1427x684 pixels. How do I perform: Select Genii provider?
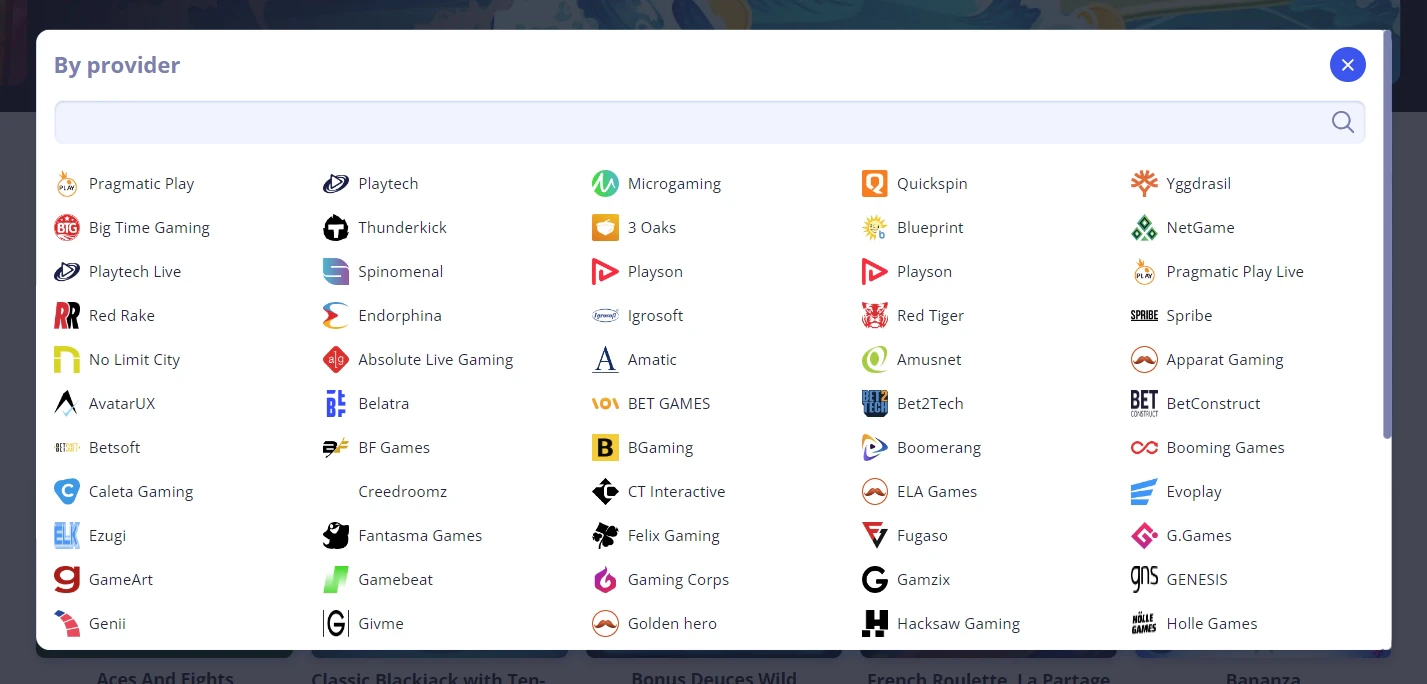[x=90, y=624]
